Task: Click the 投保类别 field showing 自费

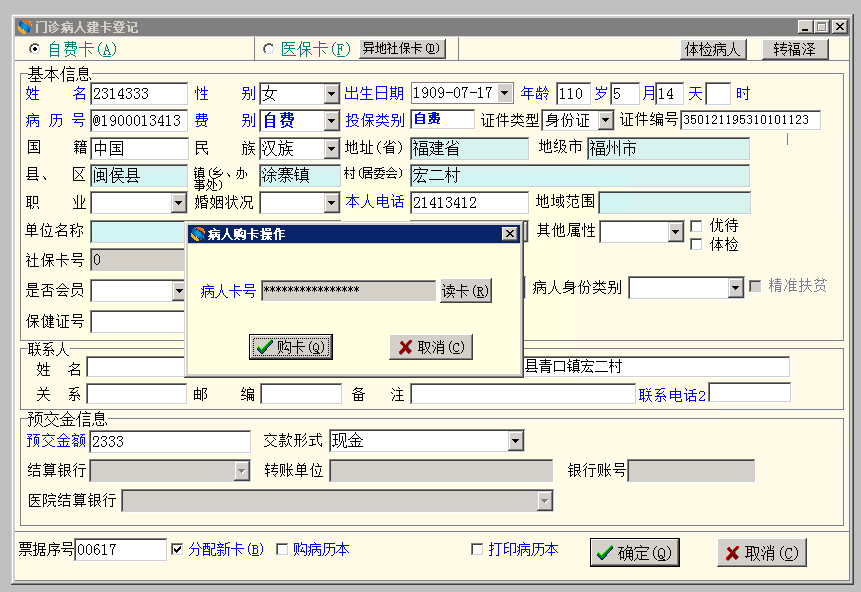Action: pos(443,119)
